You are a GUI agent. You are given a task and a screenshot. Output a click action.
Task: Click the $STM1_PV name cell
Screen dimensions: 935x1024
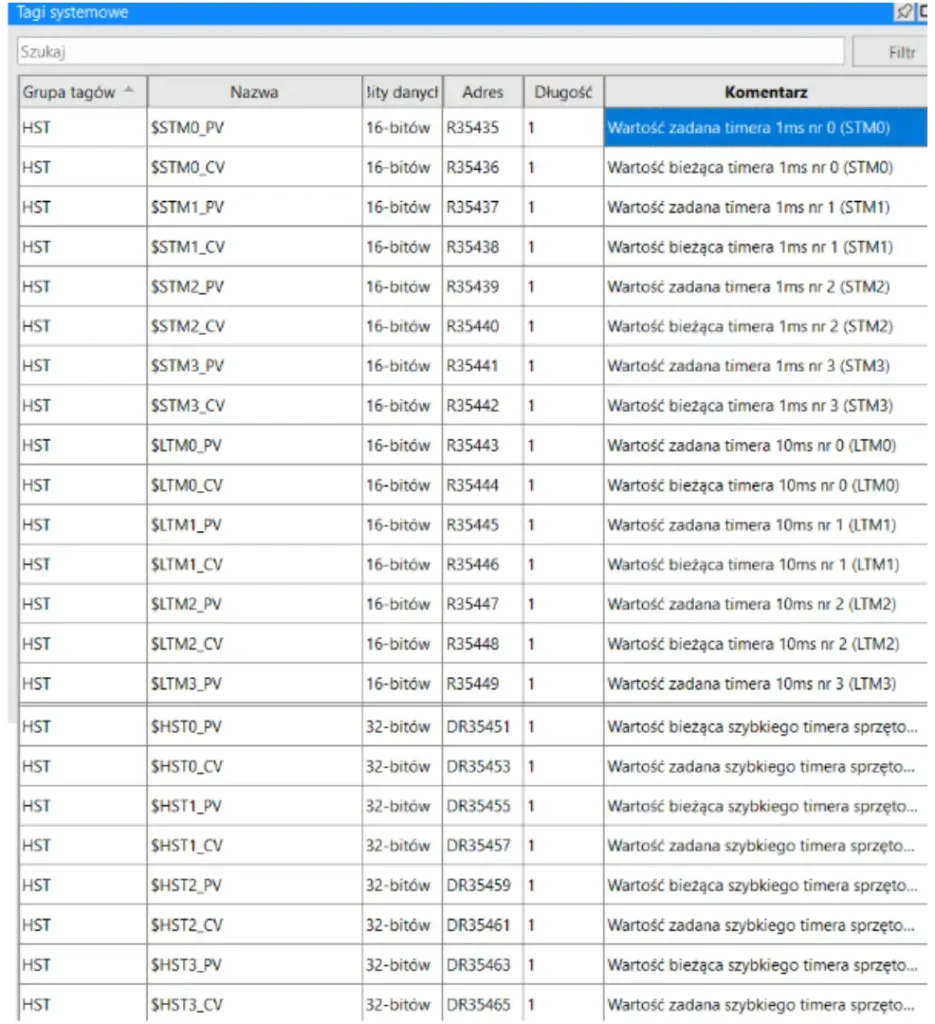255,207
